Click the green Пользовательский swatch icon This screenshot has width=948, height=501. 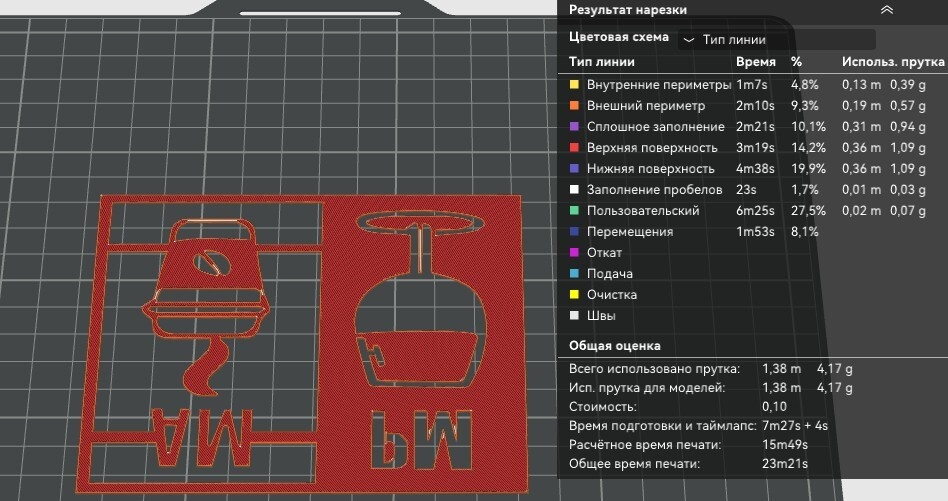coord(574,210)
